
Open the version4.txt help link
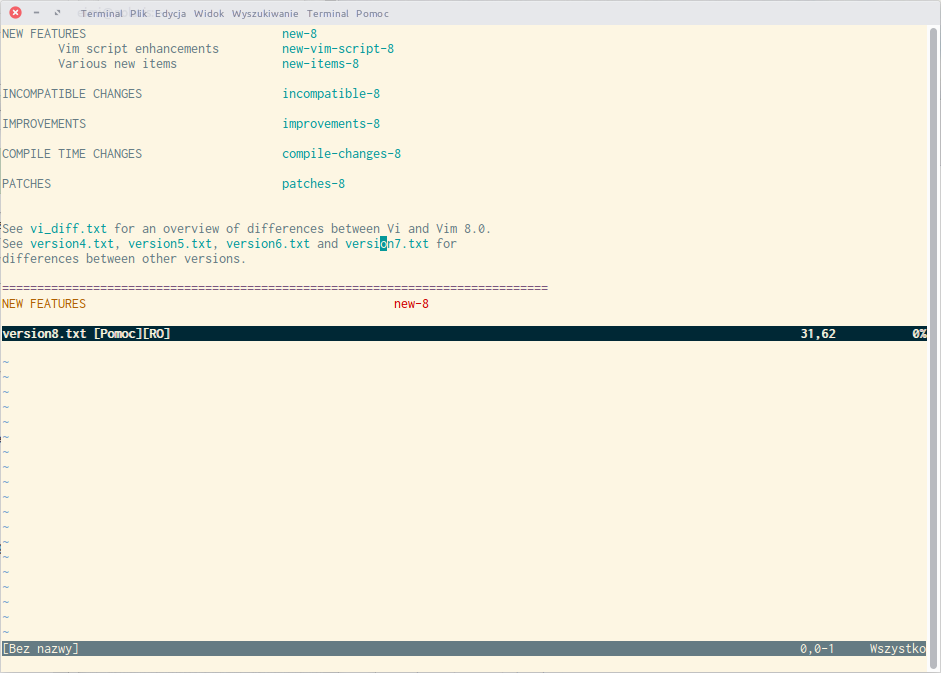[72, 244]
